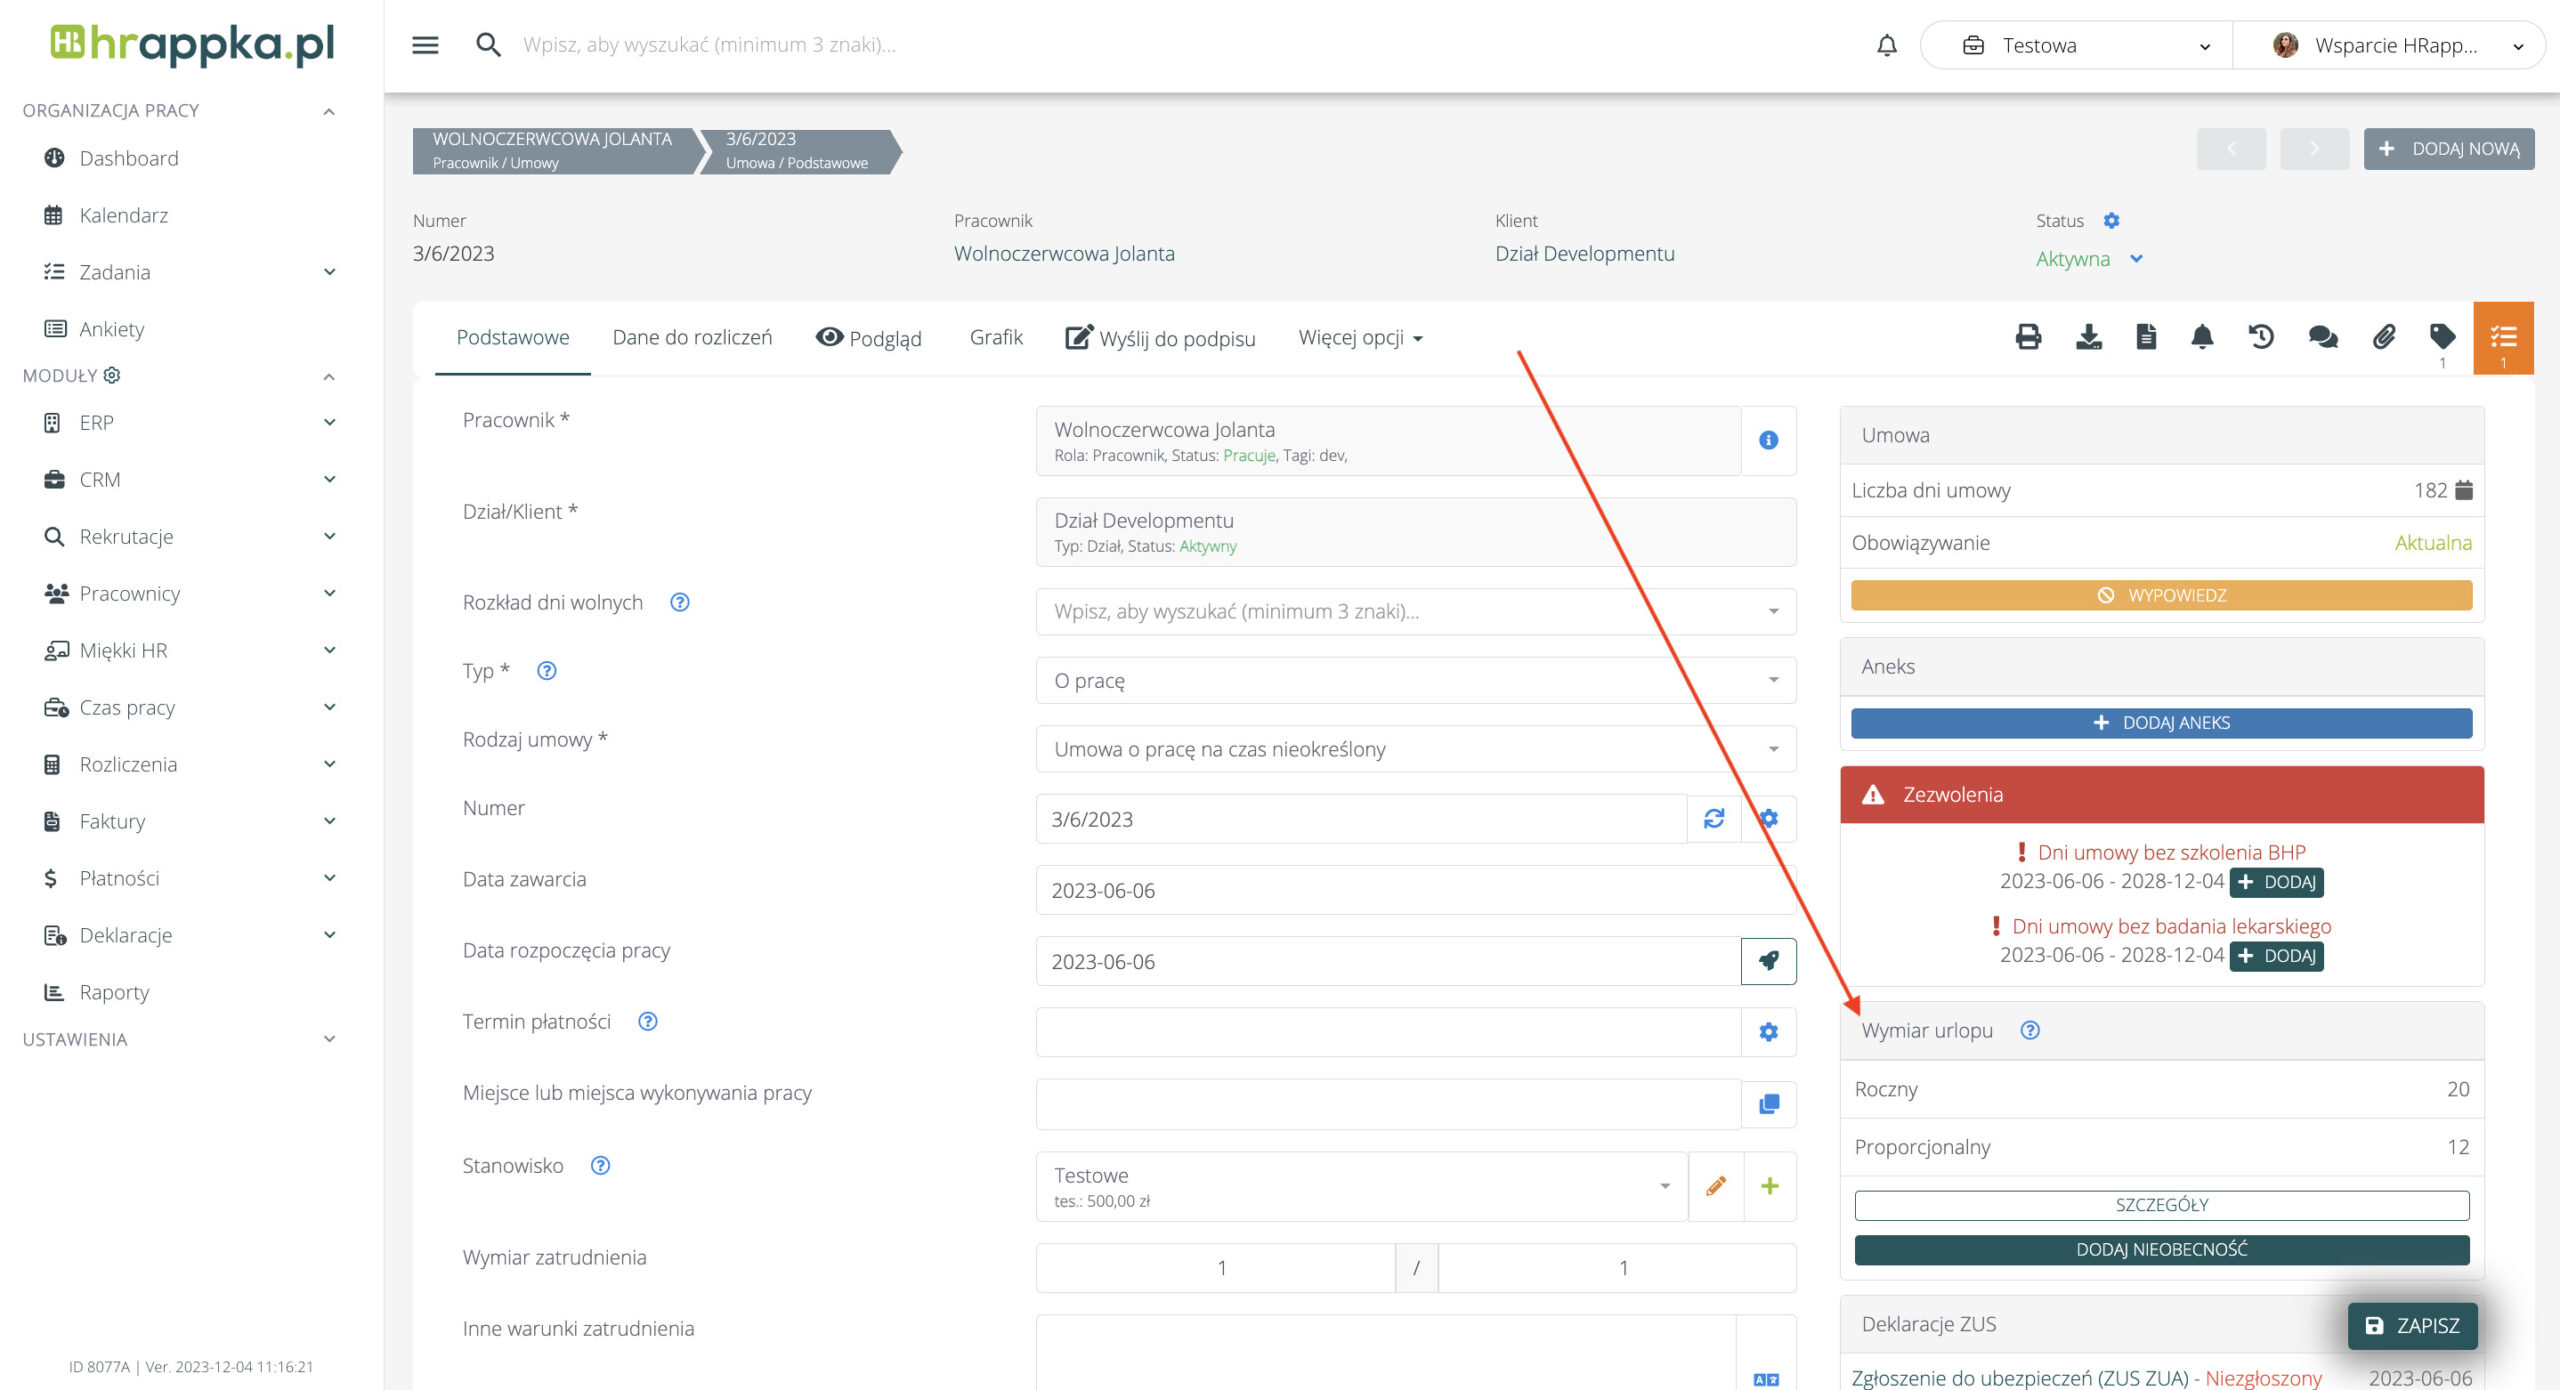This screenshot has width=2560, height=1390.
Task: Regenerate contract number with refresh icon
Action: tap(1714, 819)
